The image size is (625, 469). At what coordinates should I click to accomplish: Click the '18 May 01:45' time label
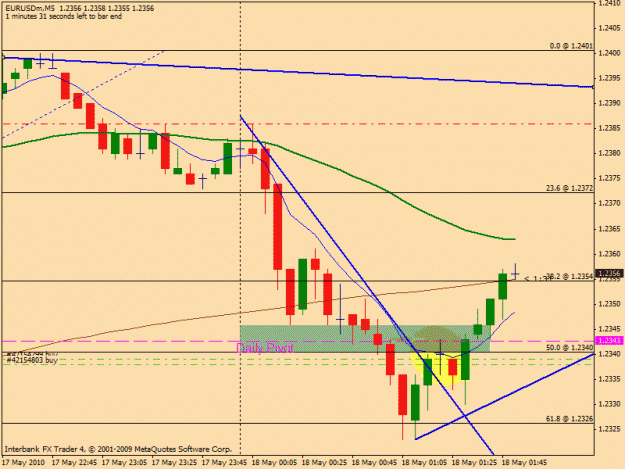524,463
